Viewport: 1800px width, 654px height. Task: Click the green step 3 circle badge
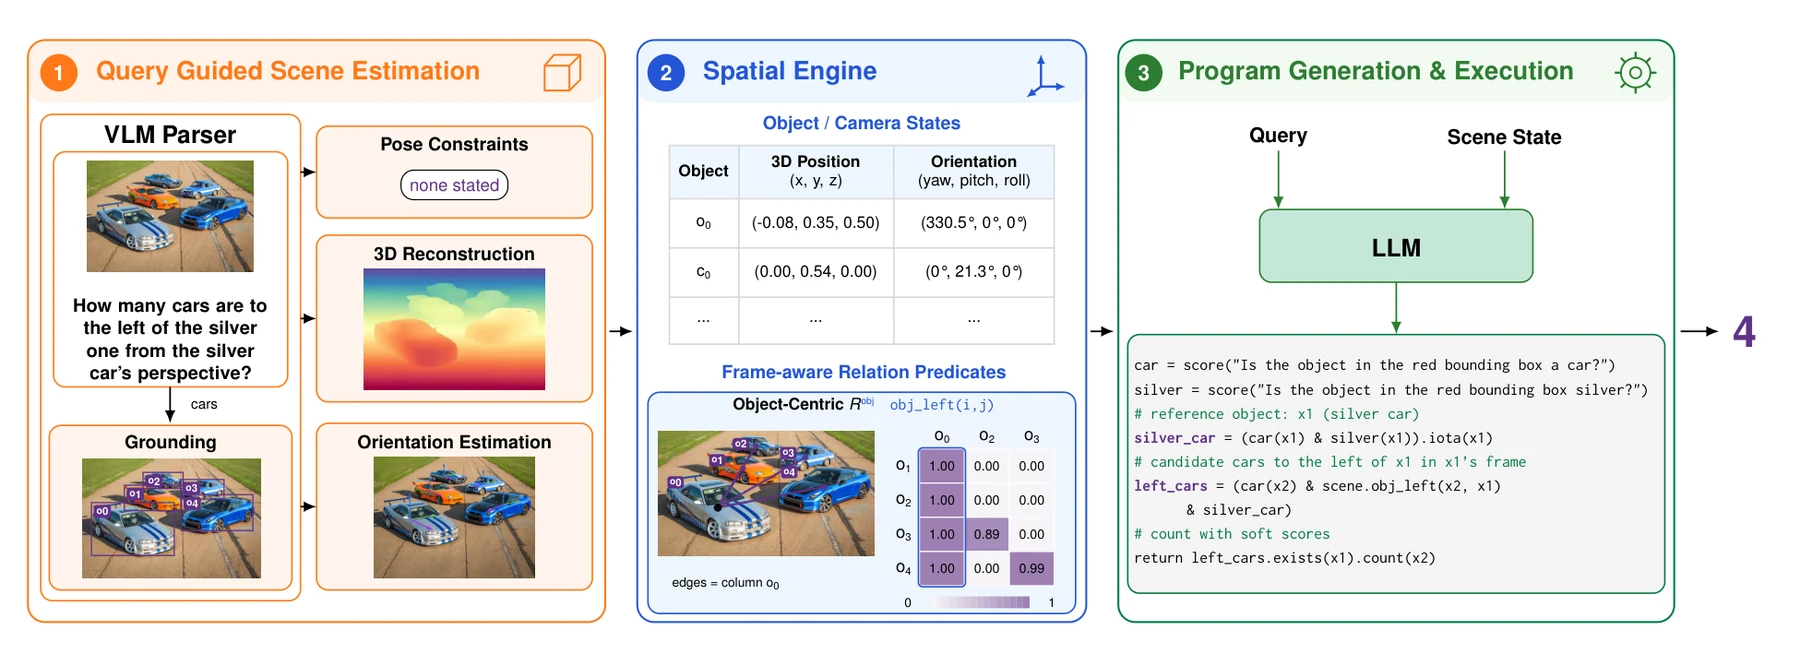point(1144,72)
